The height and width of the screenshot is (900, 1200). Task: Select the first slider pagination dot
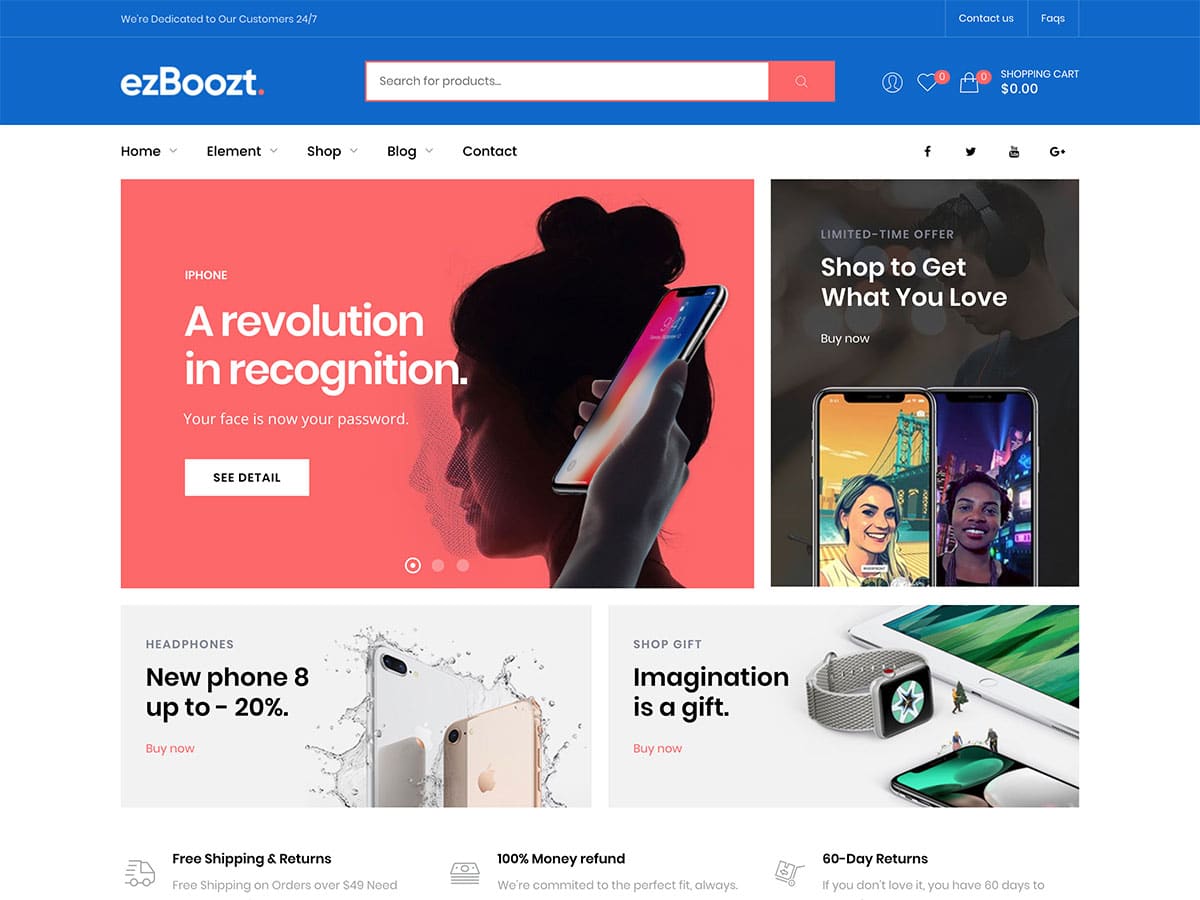click(x=412, y=565)
